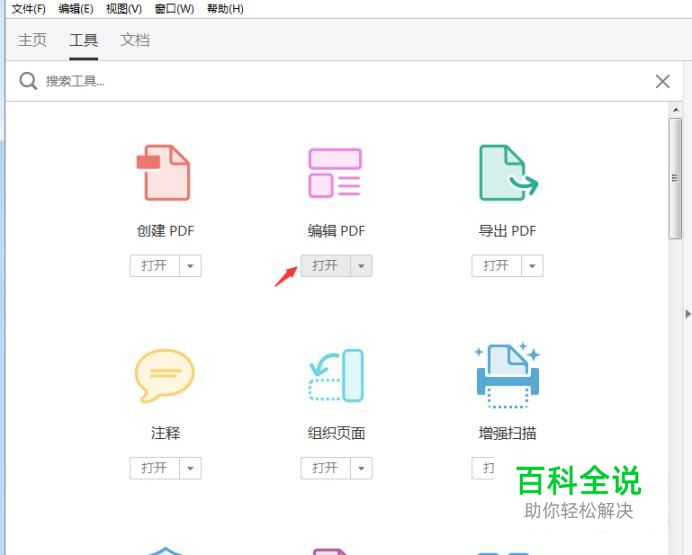The width and height of the screenshot is (692, 555).
Task: Expand dropdown arrow next to 创建 PDF 打开
Action: click(x=190, y=266)
